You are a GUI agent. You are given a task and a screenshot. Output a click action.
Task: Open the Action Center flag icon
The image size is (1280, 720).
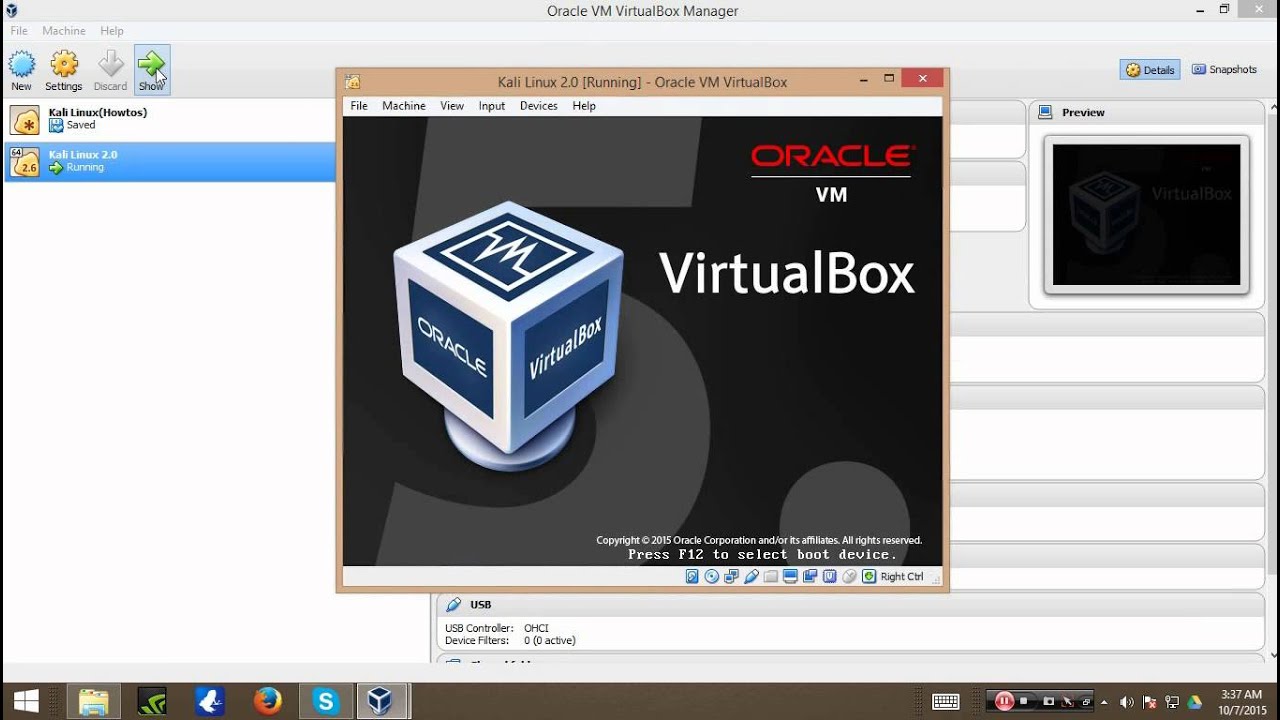(1150, 702)
